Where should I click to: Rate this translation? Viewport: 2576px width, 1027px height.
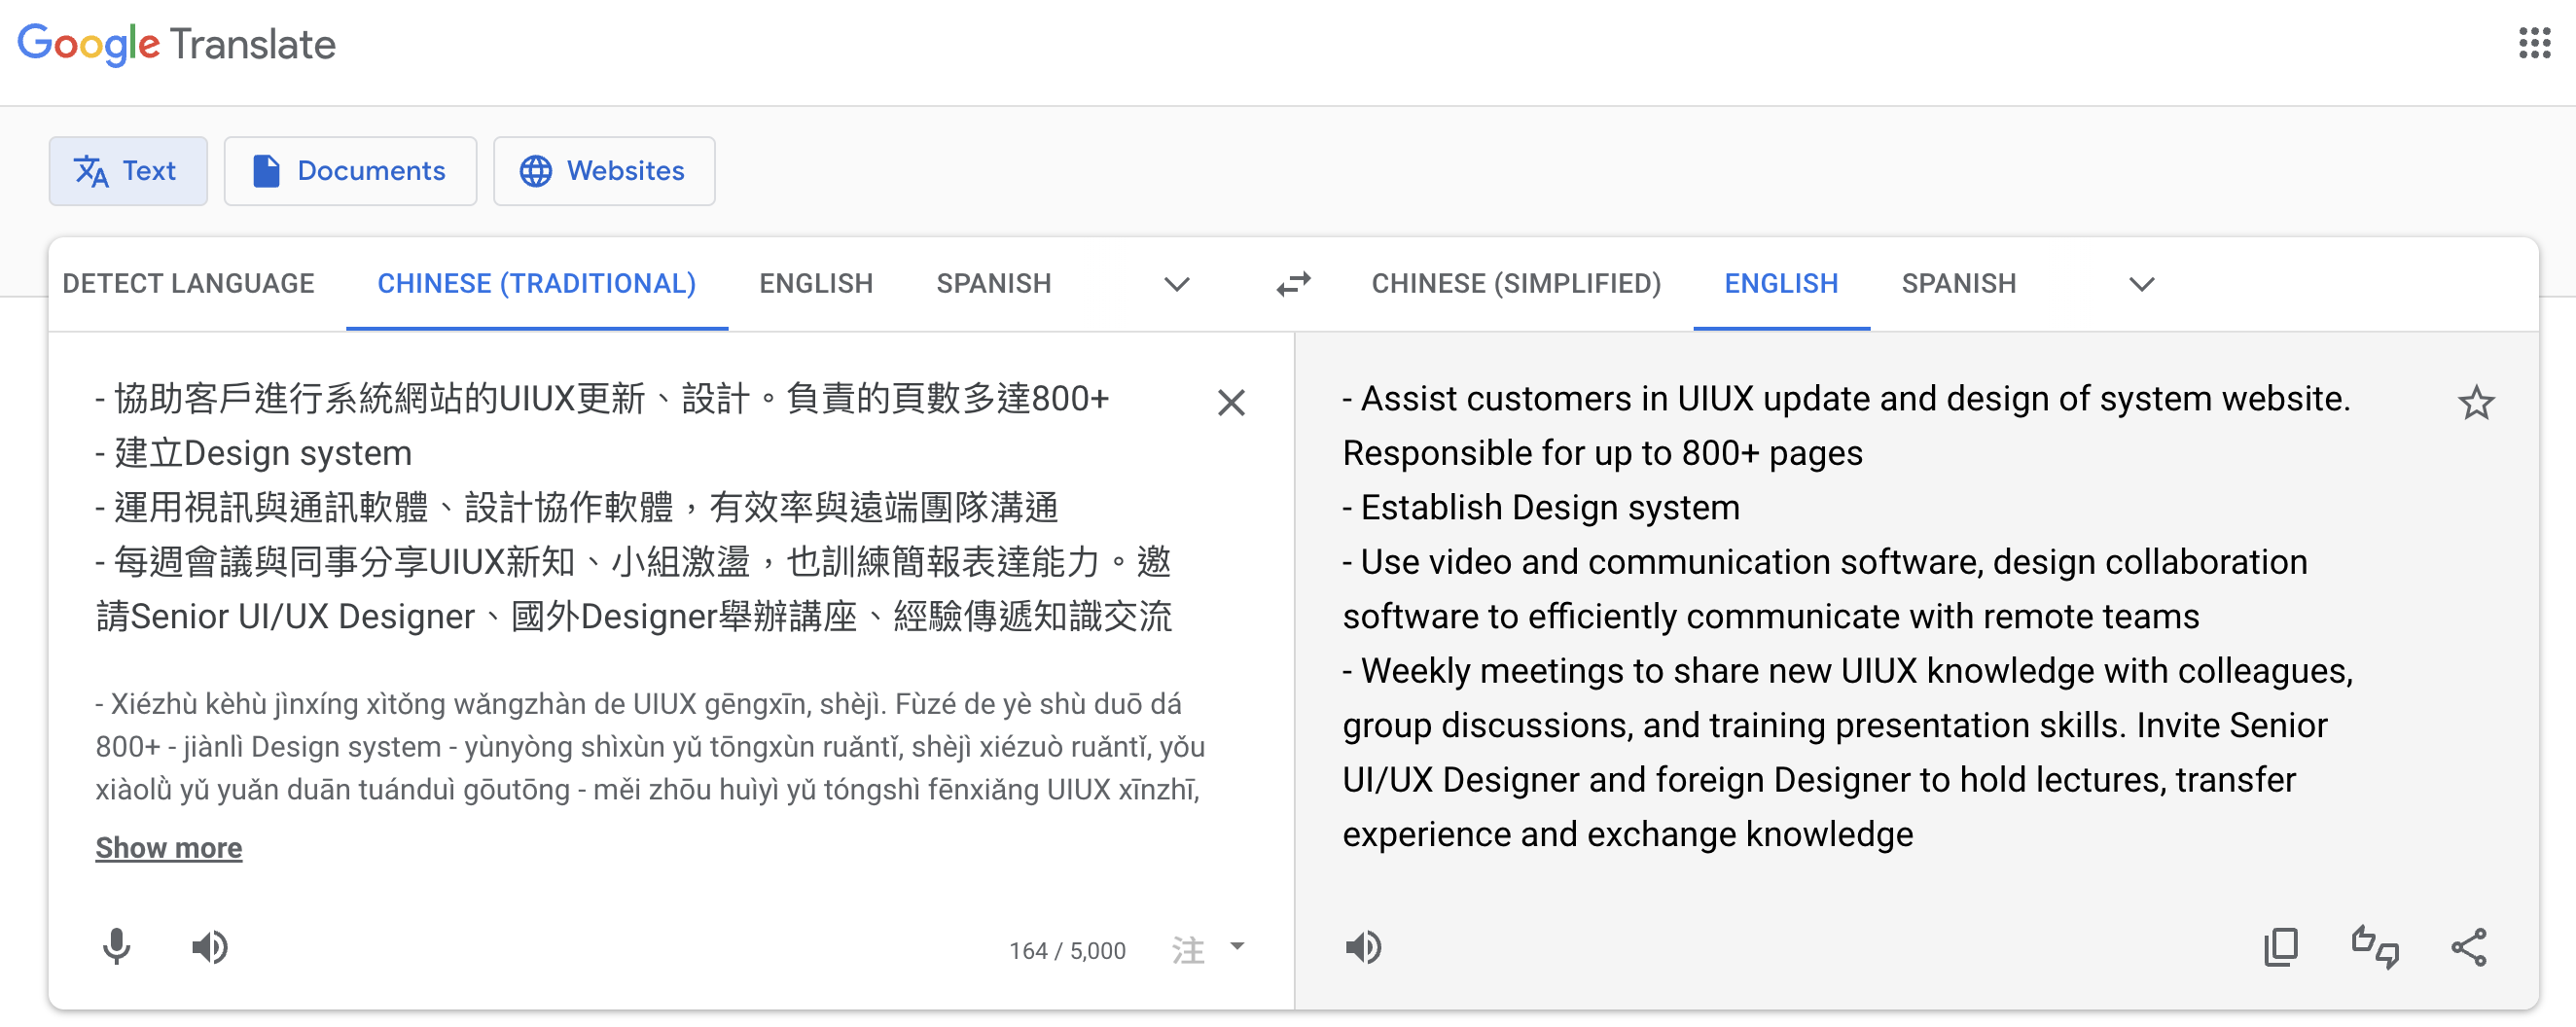click(x=2374, y=947)
